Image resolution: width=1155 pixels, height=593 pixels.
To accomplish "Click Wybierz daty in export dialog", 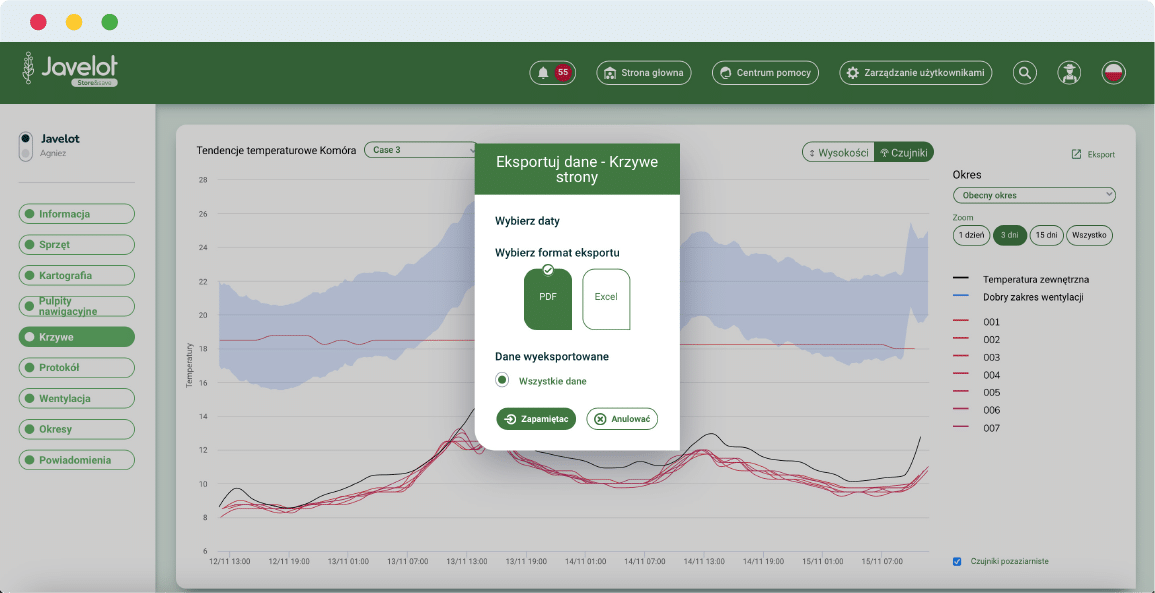I will [527, 220].
